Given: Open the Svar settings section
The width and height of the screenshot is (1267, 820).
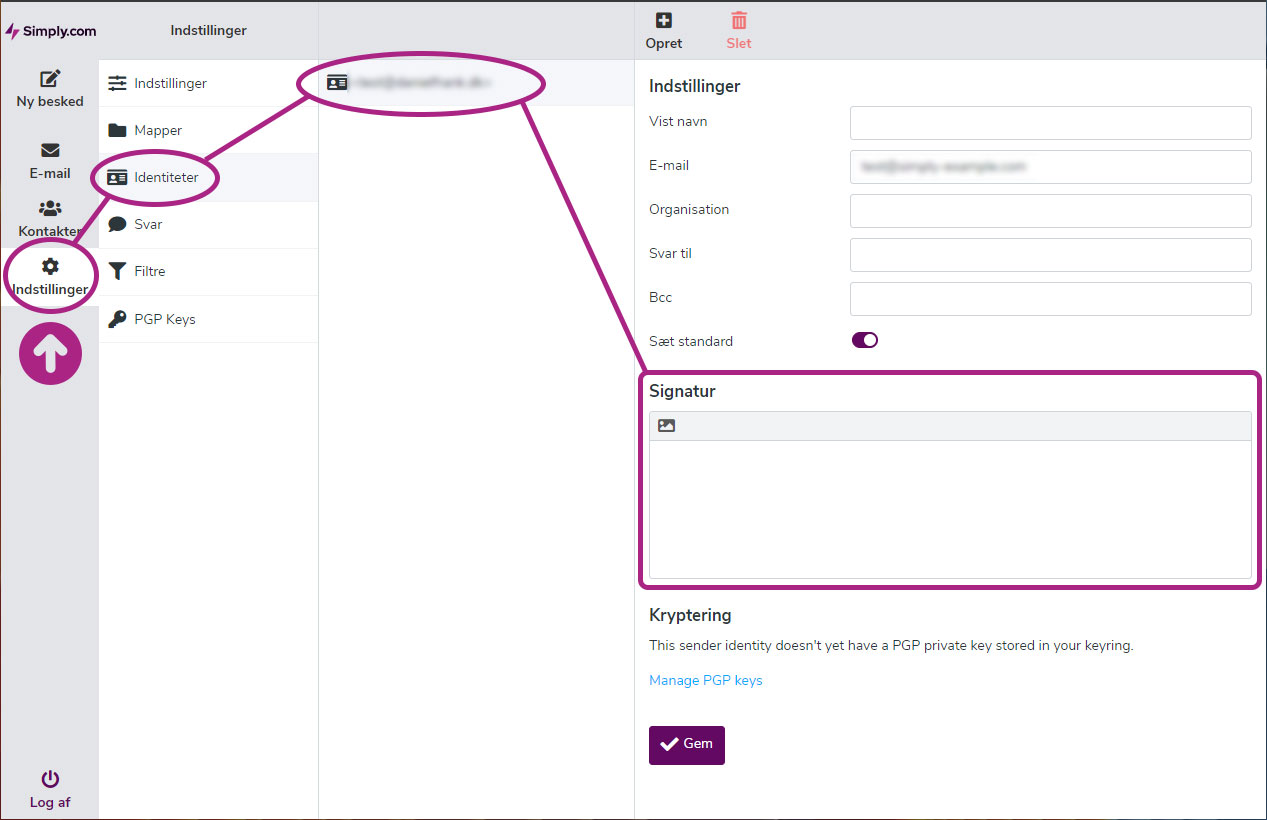Looking at the screenshot, I should (x=148, y=224).
